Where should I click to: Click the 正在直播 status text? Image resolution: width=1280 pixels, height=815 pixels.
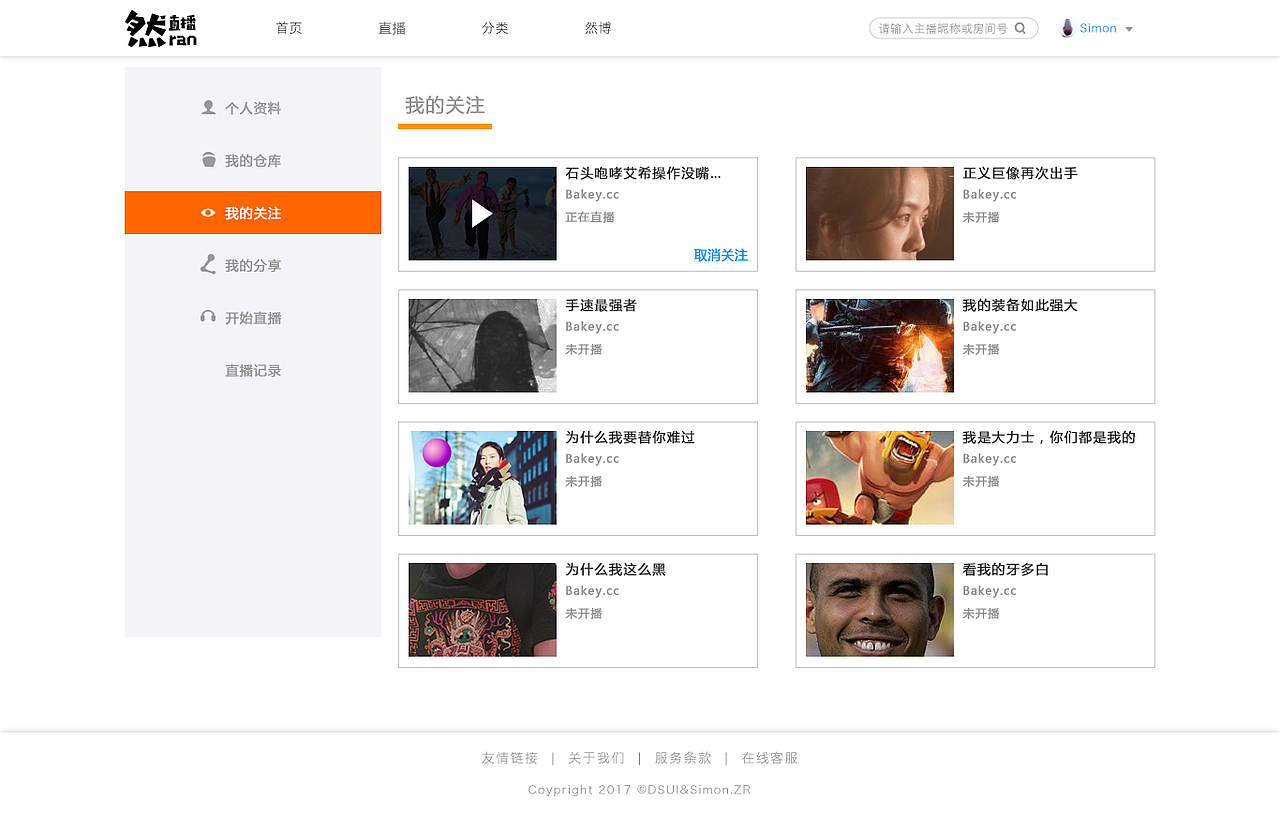590,217
